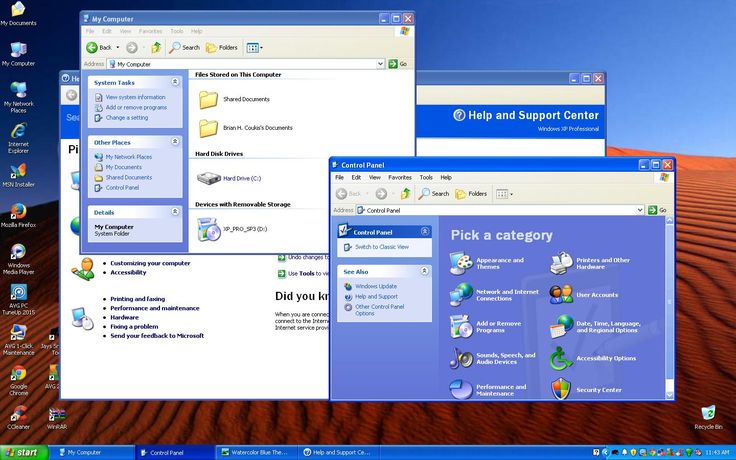Expand the Control Panel address bar dropdown

[x=639, y=210]
